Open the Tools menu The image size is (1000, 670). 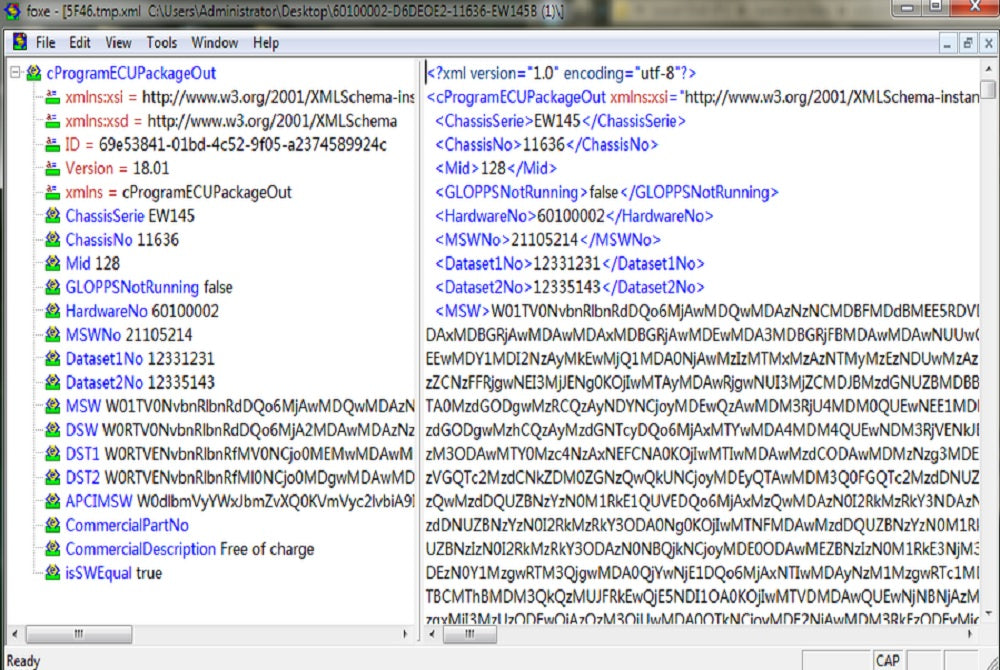pos(161,43)
